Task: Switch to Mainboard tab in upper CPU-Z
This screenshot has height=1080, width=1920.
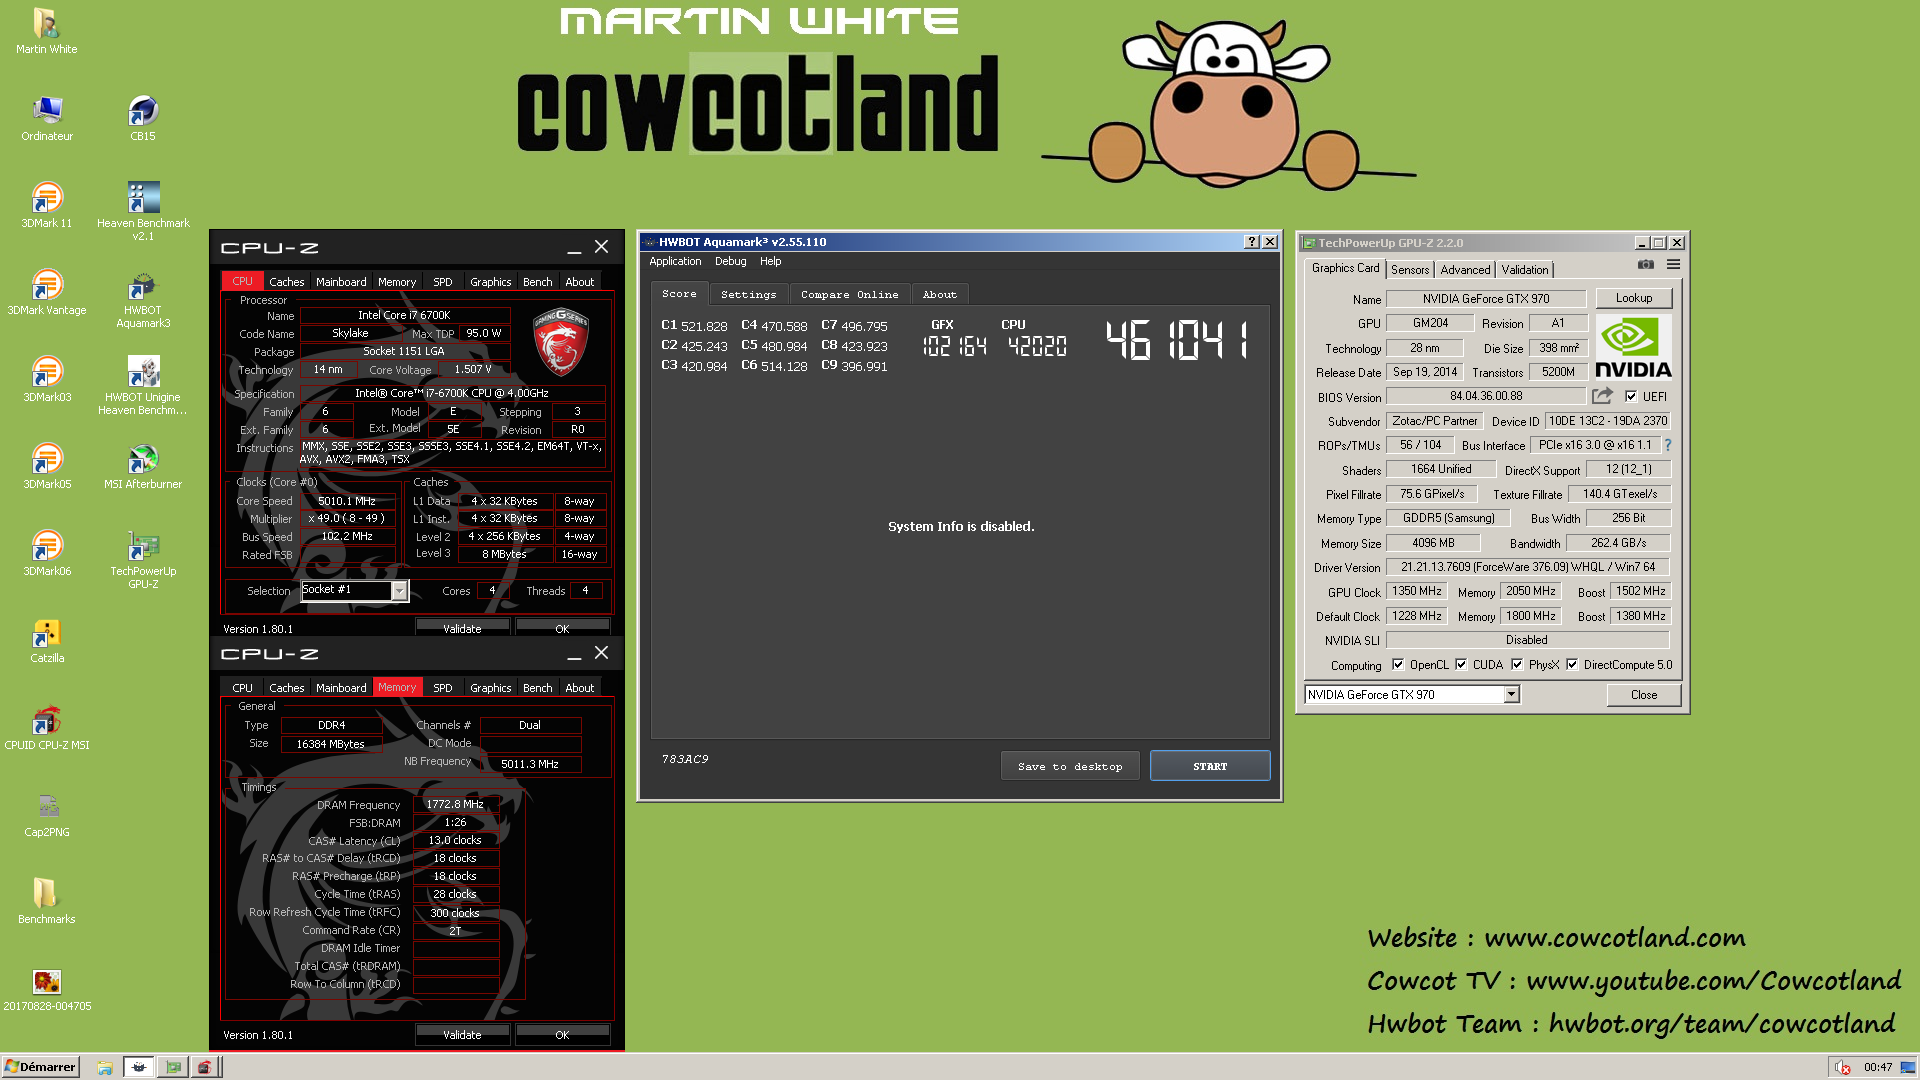Action: click(x=341, y=282)
